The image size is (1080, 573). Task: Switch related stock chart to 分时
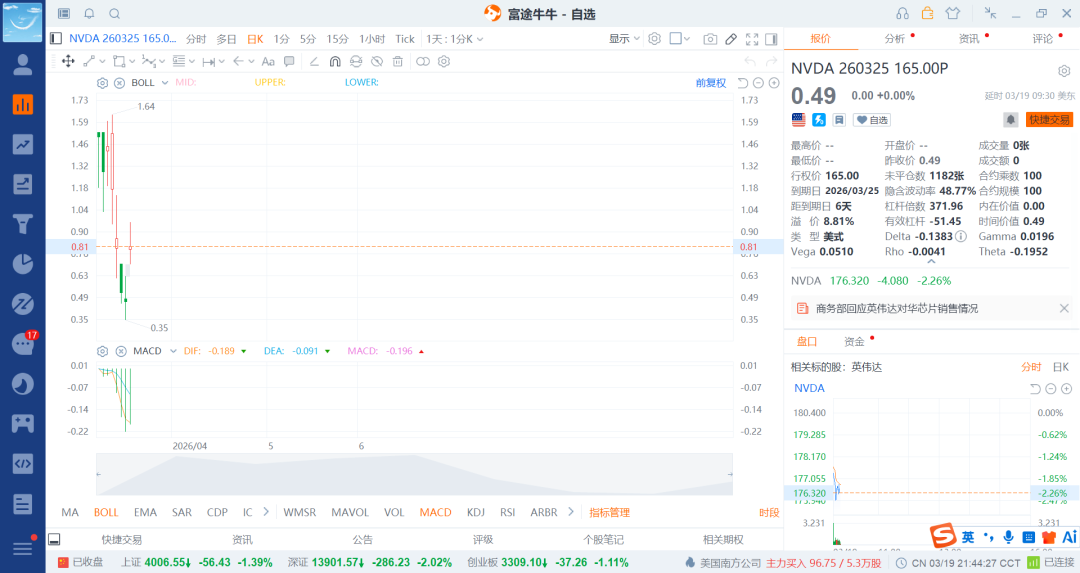point(1031,367)
